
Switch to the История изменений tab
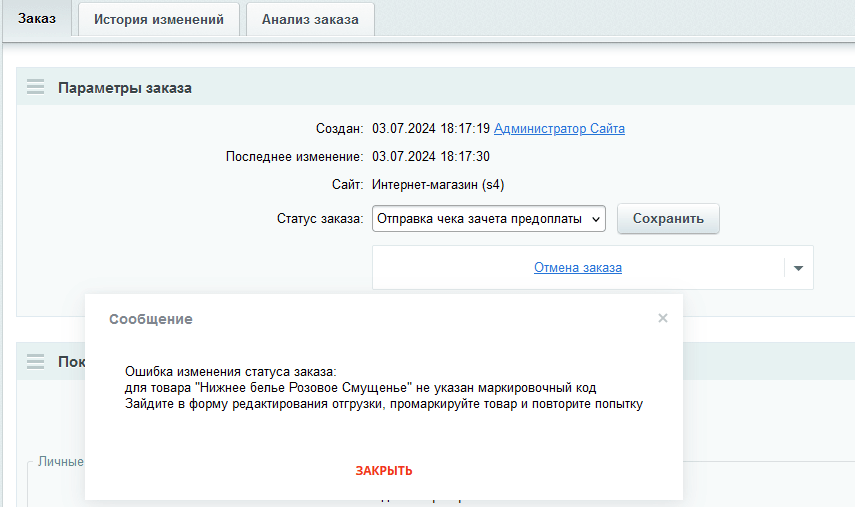pos(159,20)
